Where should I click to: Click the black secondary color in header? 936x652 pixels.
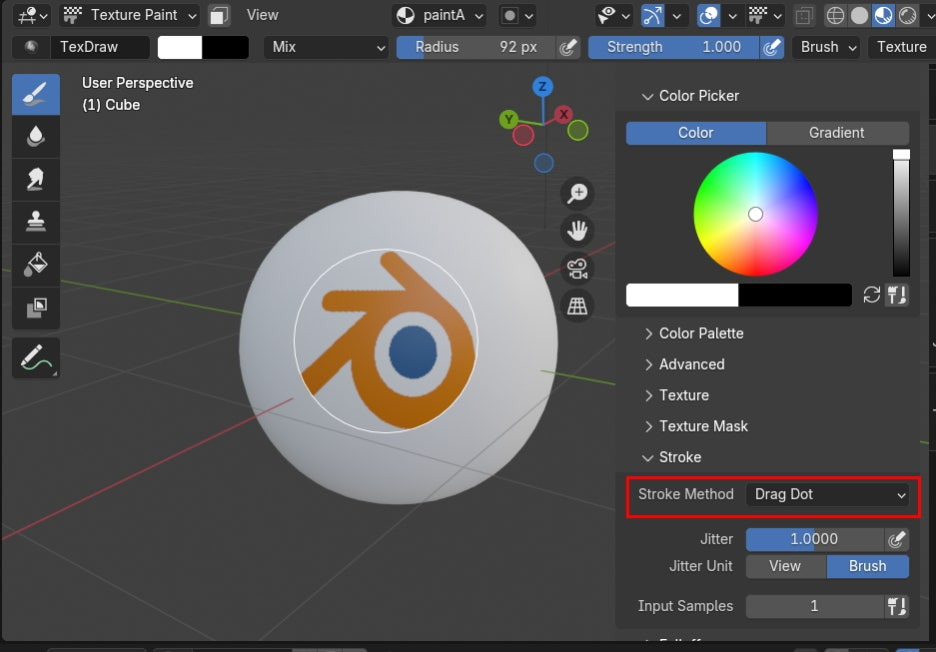pyautogui.click(x=225, y=47)
